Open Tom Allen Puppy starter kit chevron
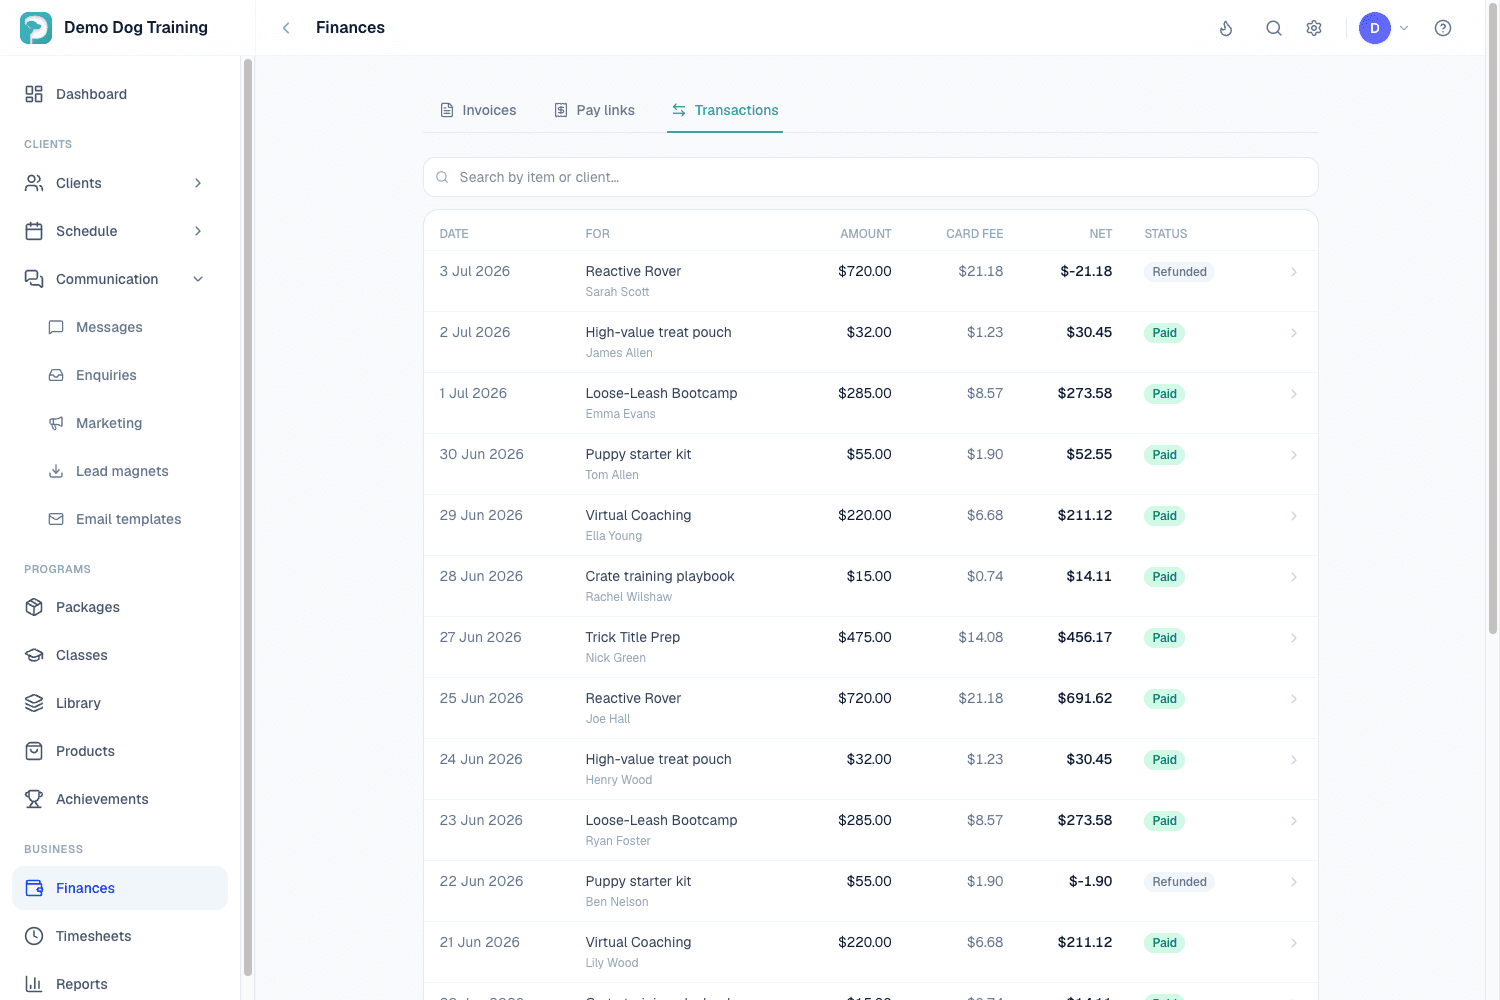 1294,455
